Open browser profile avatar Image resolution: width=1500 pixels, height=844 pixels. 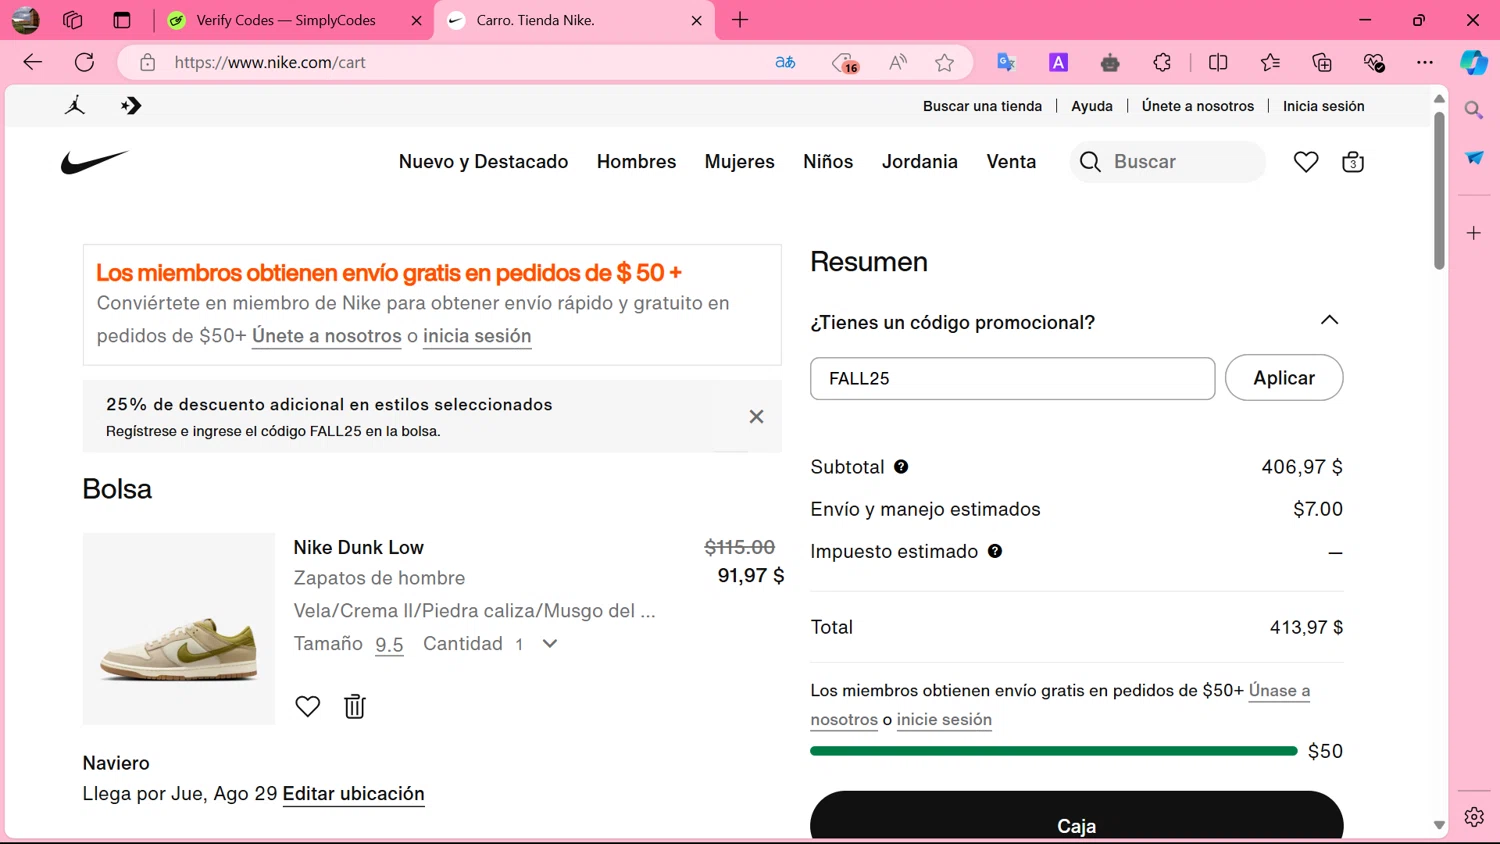click(x=25, y=20)
